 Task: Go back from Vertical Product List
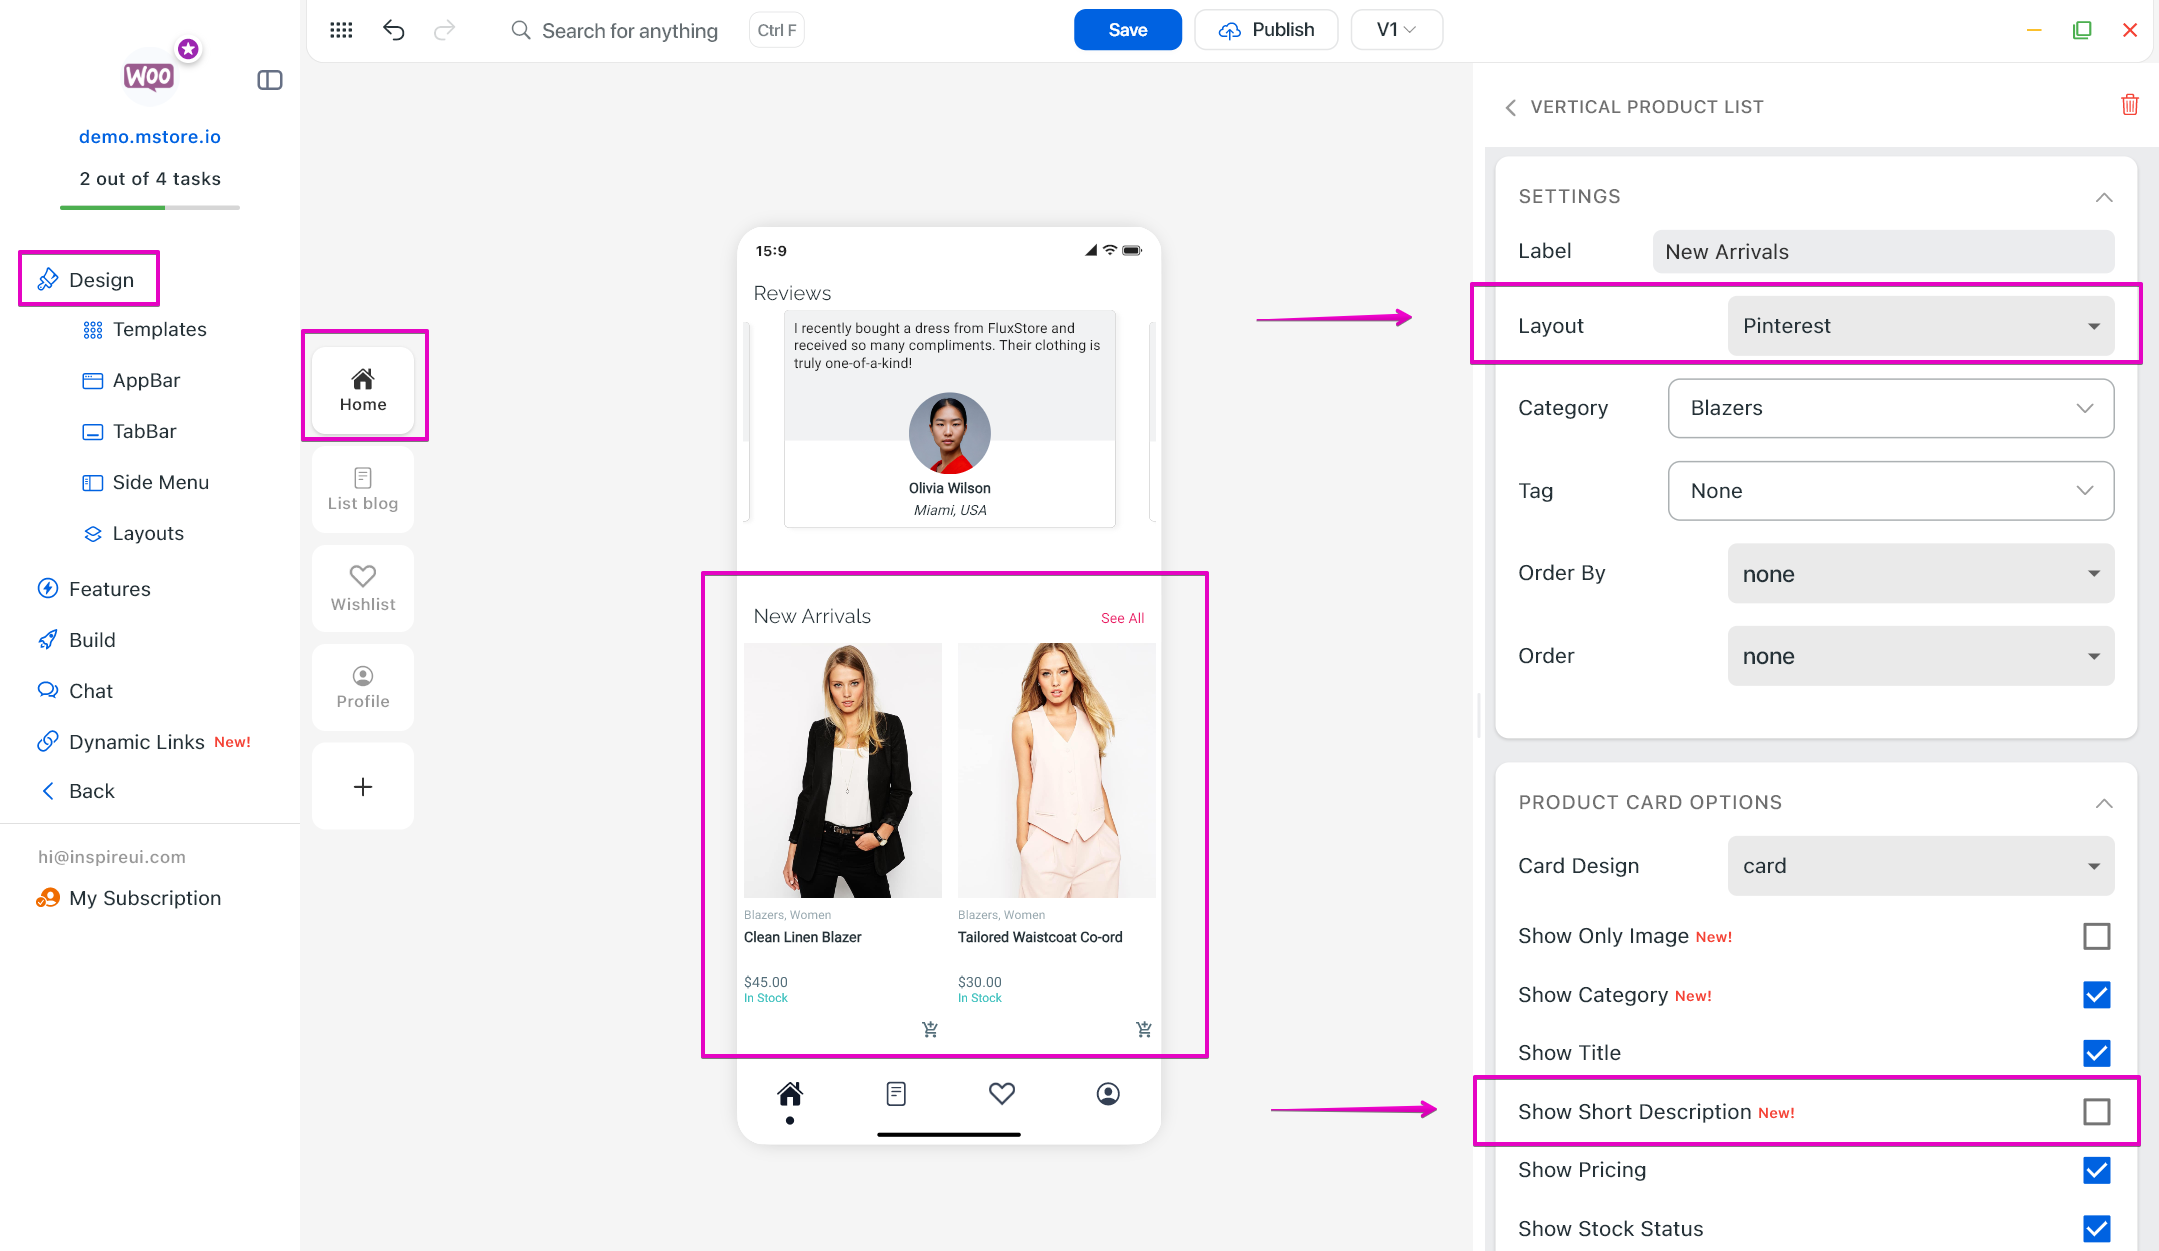click(x=1510, y=107)
